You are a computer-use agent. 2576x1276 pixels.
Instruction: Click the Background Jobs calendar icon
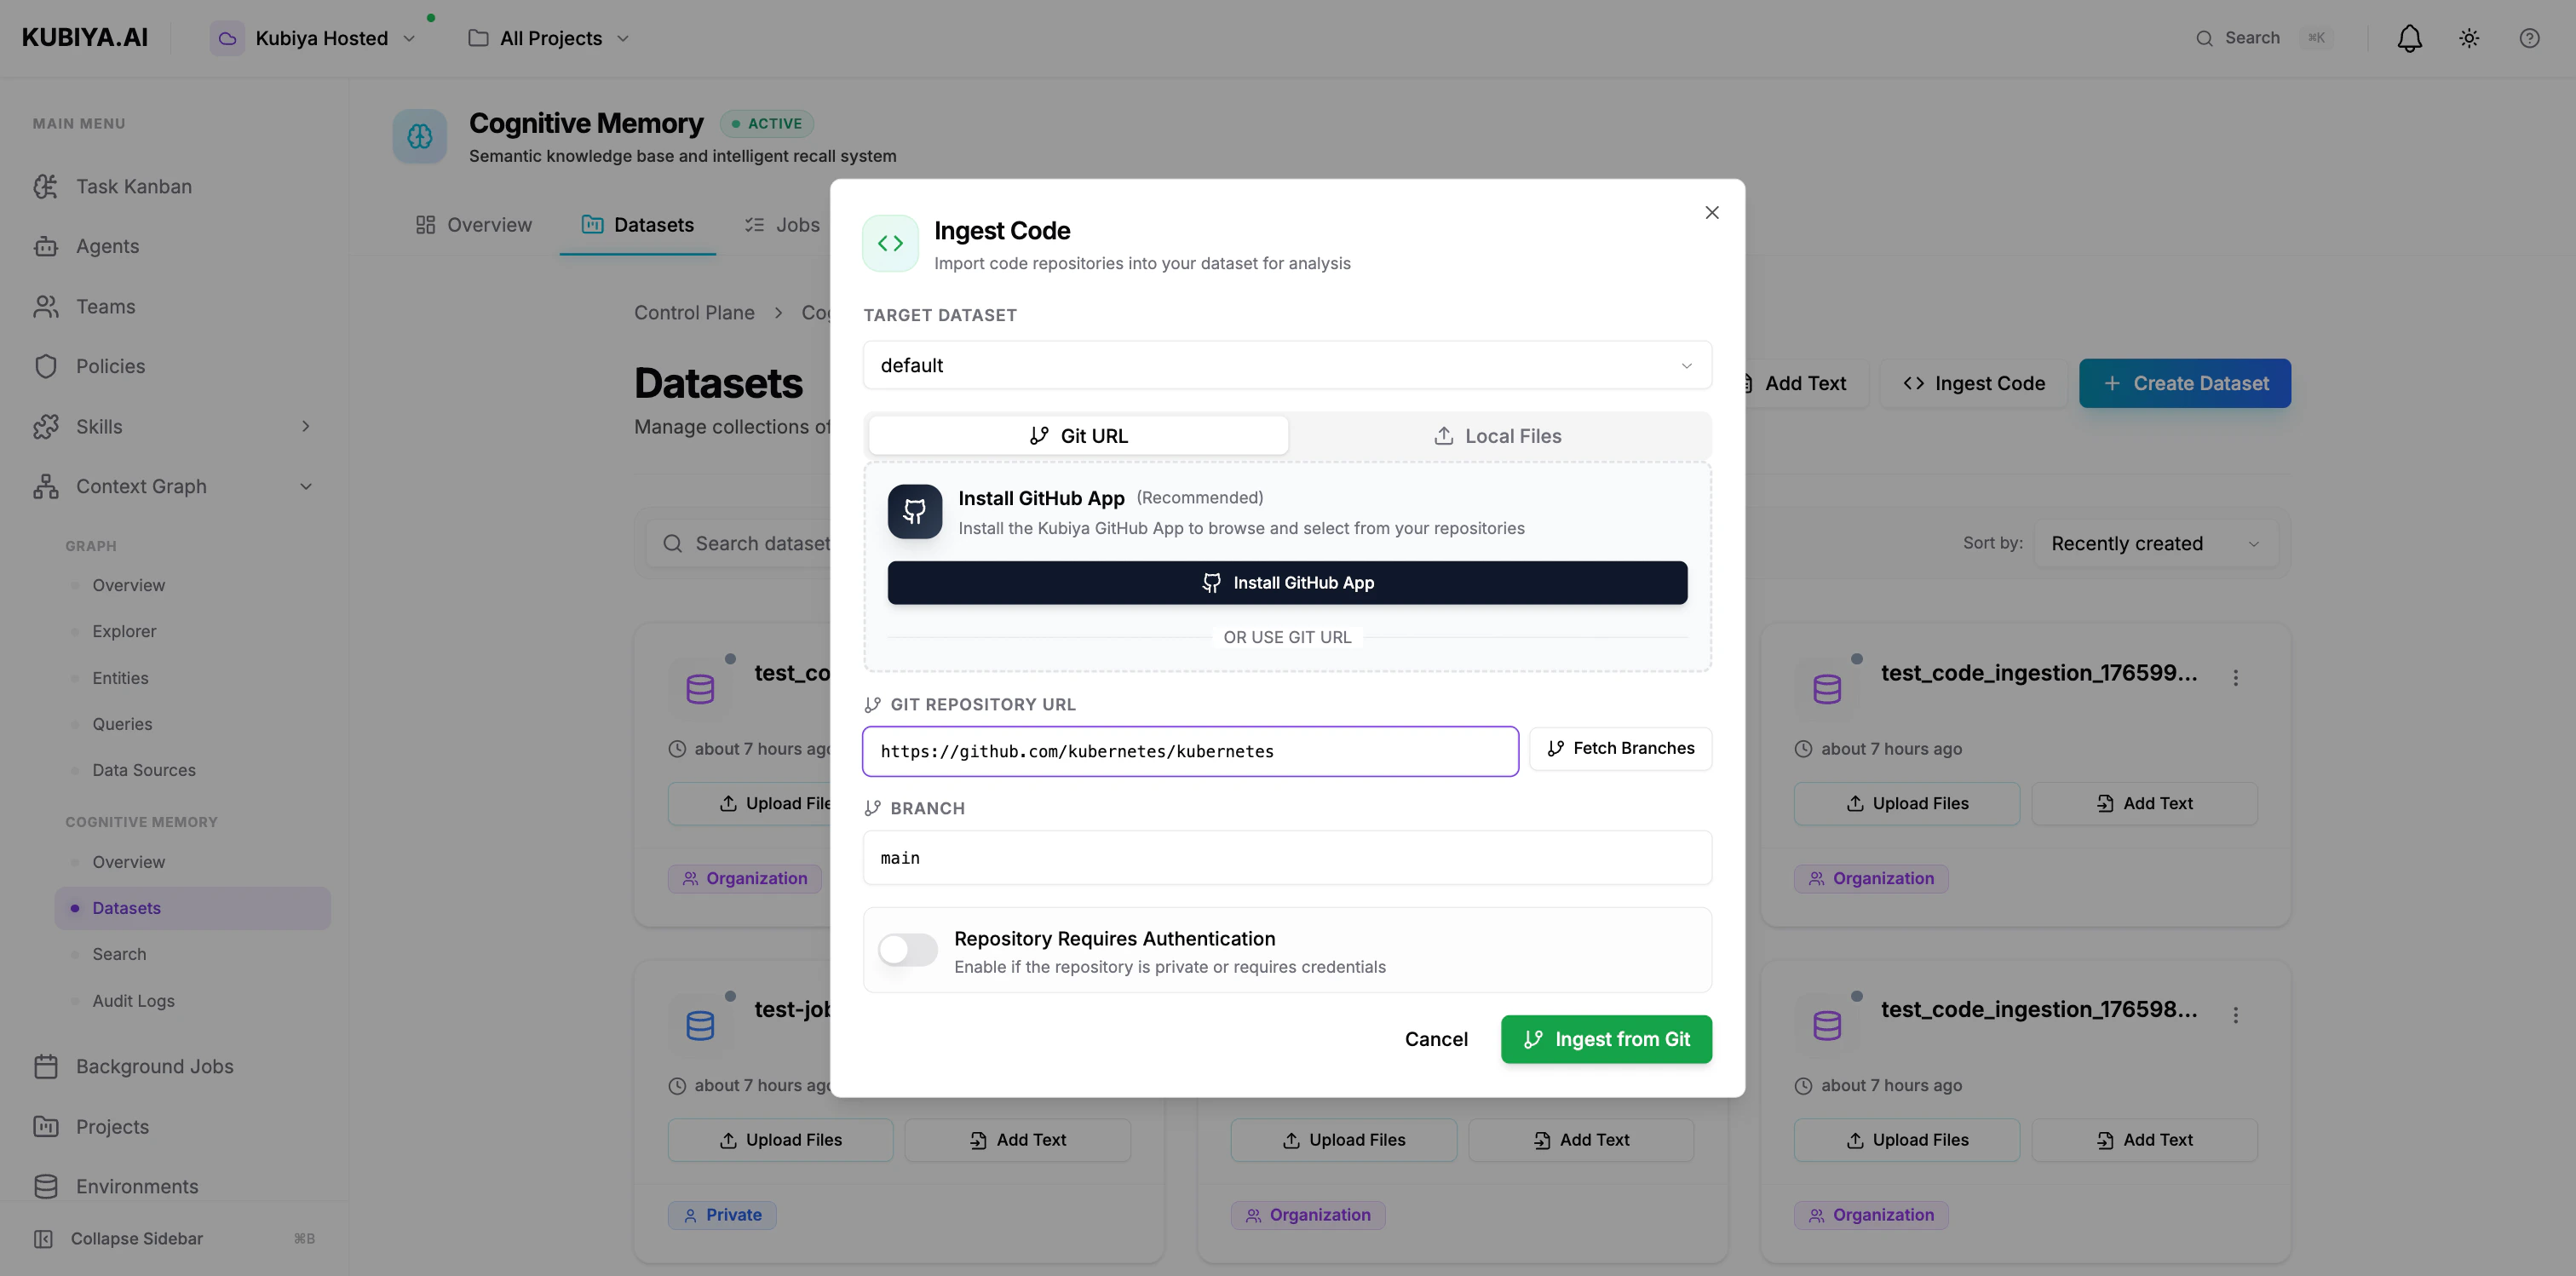pyautogui.click(x=46, y=1066)
